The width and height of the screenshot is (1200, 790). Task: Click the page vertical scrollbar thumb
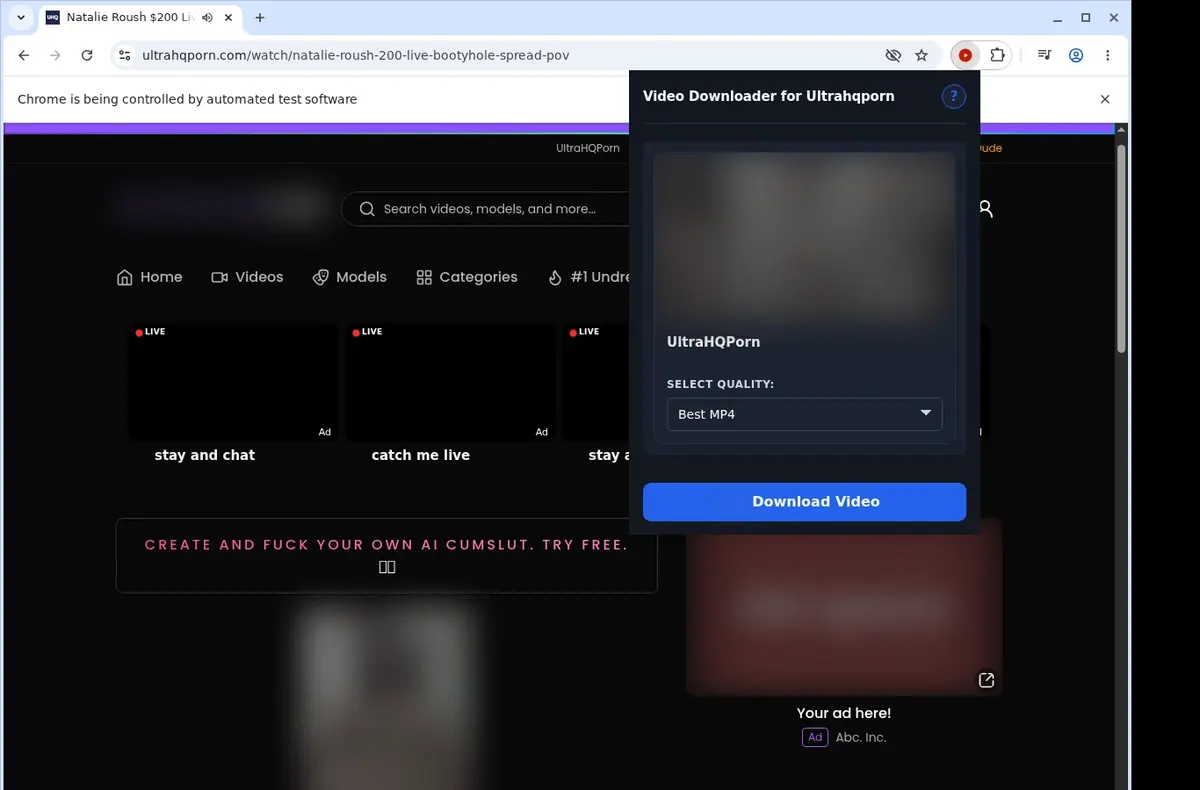pos(1121,248)
